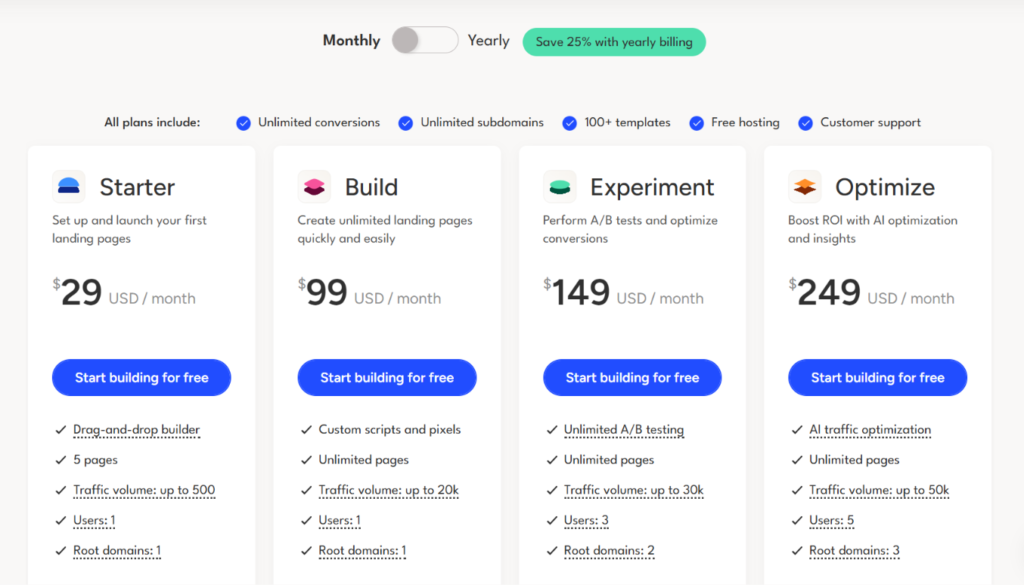This screenshot has width=1024, height=585.
Task: Click checkmark beside Unlimited A/B testing
Action: (552, 430)
